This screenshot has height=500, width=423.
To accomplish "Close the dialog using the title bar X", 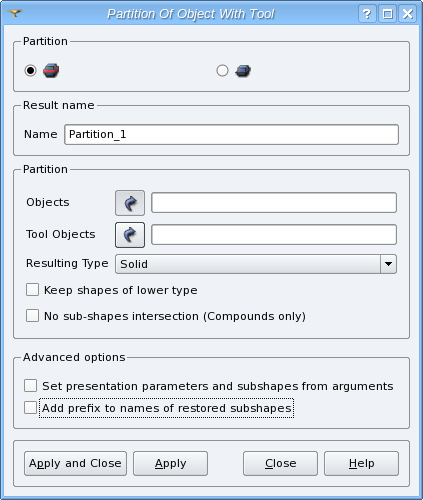I will click(408, 14).
